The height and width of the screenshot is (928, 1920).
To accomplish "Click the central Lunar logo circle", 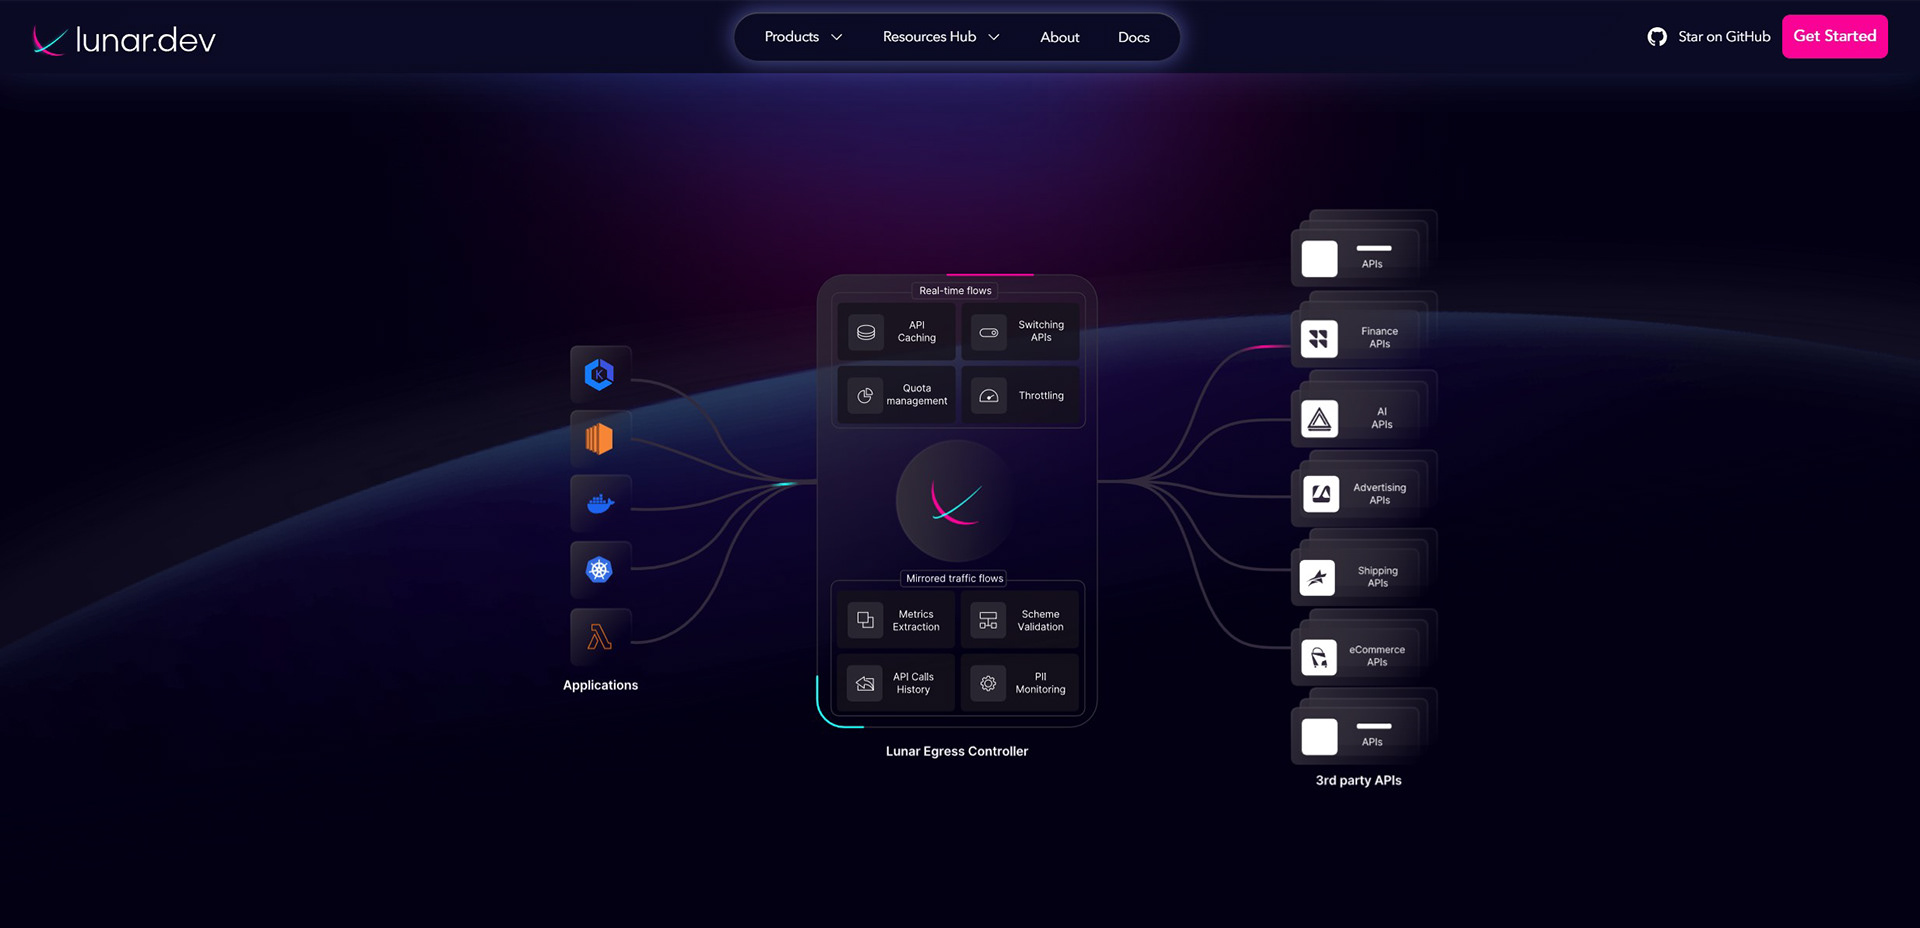I will tap(956, 502).
